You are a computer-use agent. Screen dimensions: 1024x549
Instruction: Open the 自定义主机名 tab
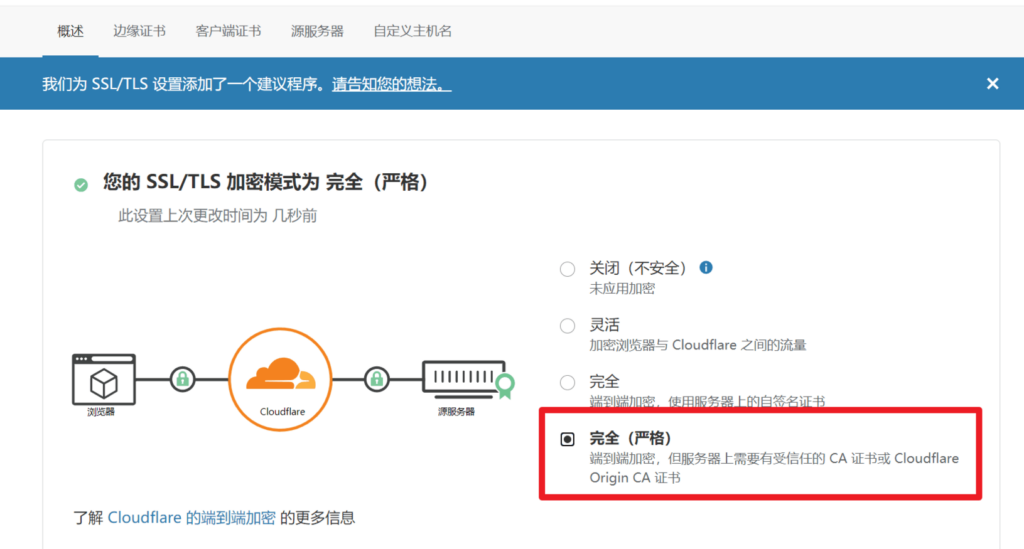click(x=412, y=31)
